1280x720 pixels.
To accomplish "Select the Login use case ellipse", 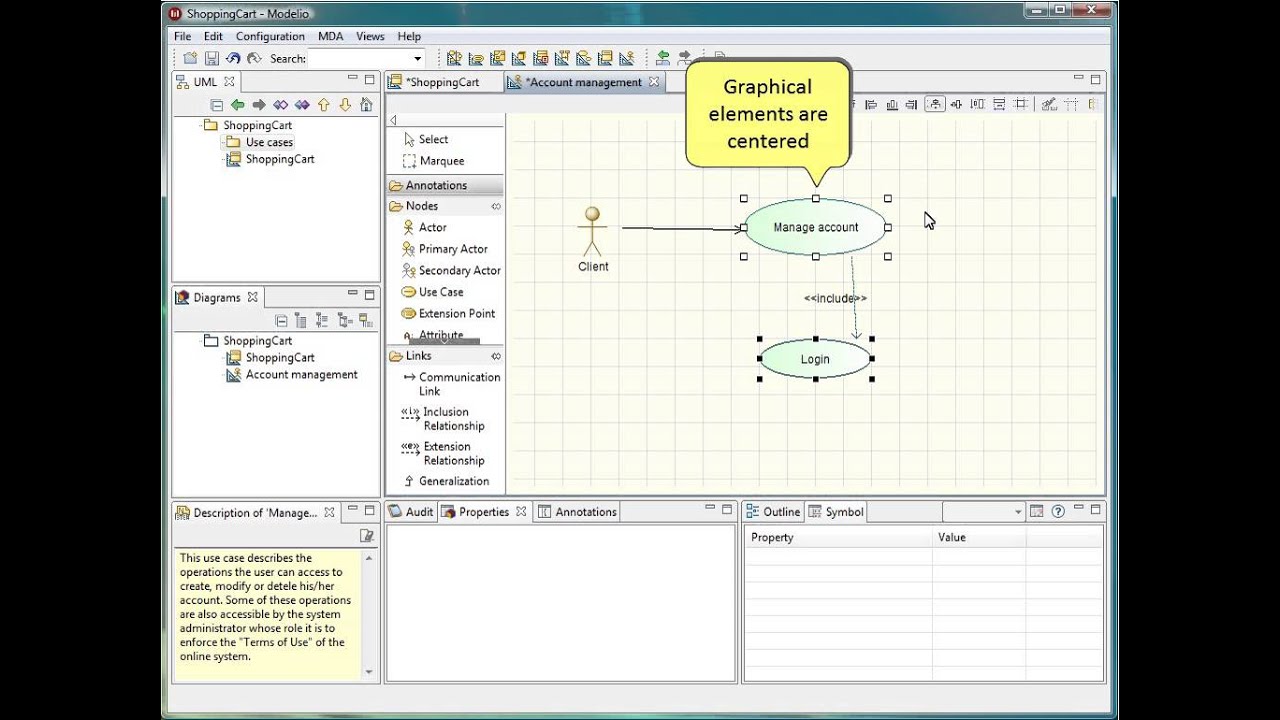I will pyautogui.click(x=815, y=359).
